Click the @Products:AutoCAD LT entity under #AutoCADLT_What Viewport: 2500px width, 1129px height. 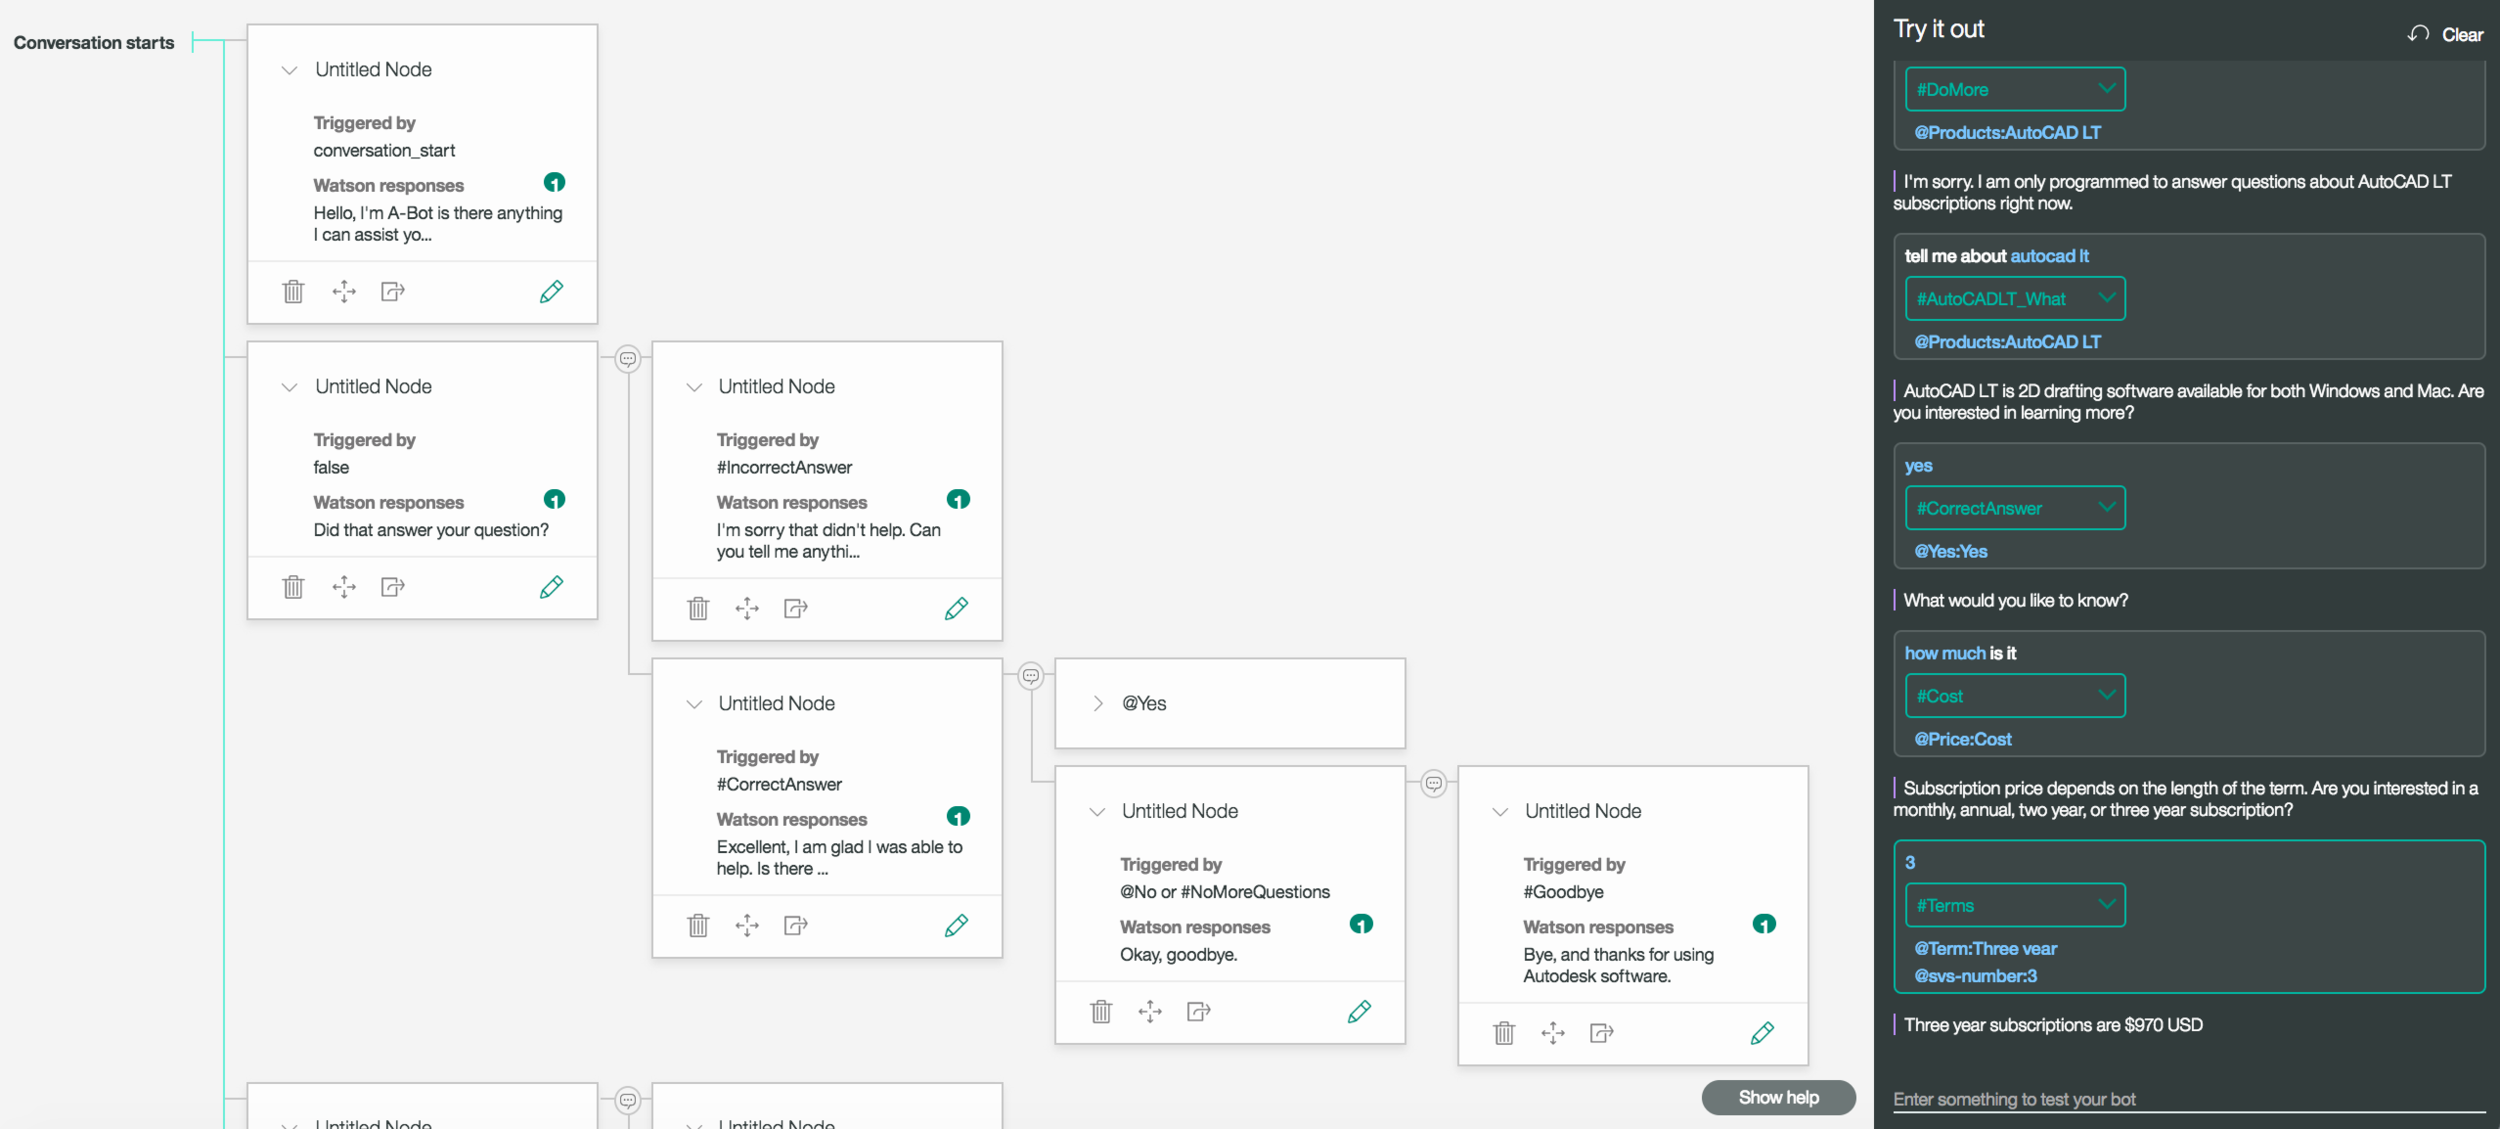pyautogui.click(x=2007, y=342)
